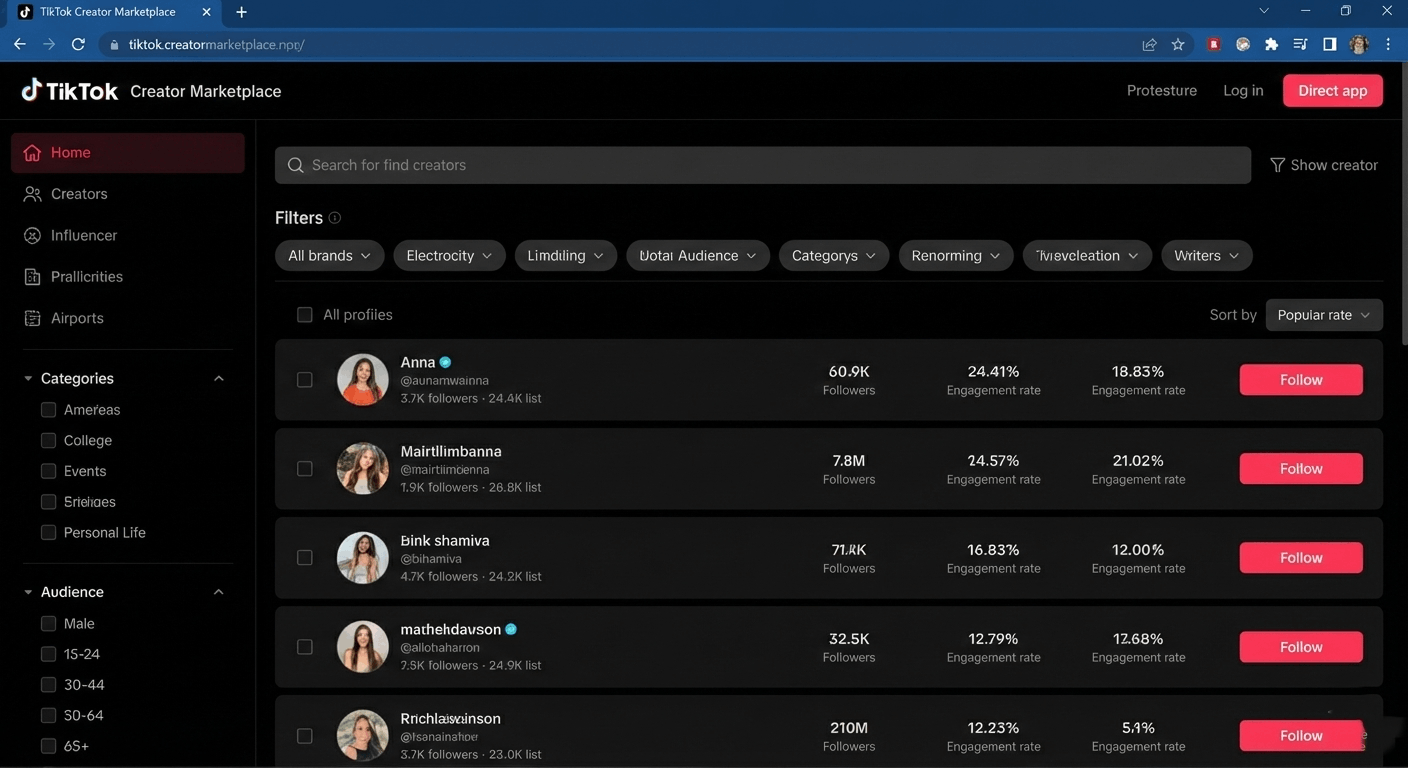Image resolution: width=1408 pixels, height=768 pixels.
Task: Go to Influencer in the sidebar
Action: click(84, 235)
